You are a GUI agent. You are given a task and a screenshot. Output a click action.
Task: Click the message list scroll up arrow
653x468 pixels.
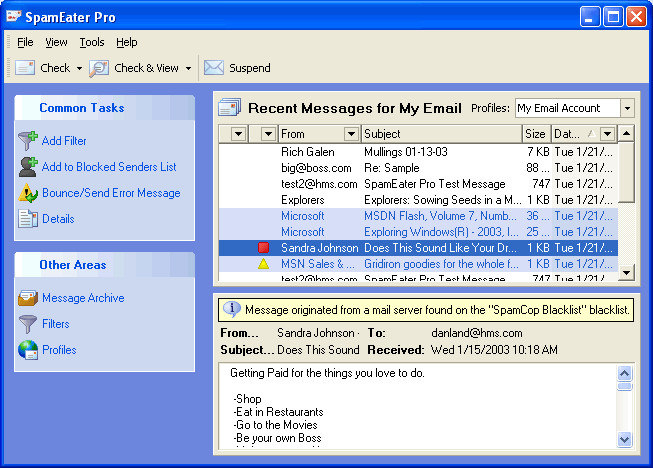626,134
